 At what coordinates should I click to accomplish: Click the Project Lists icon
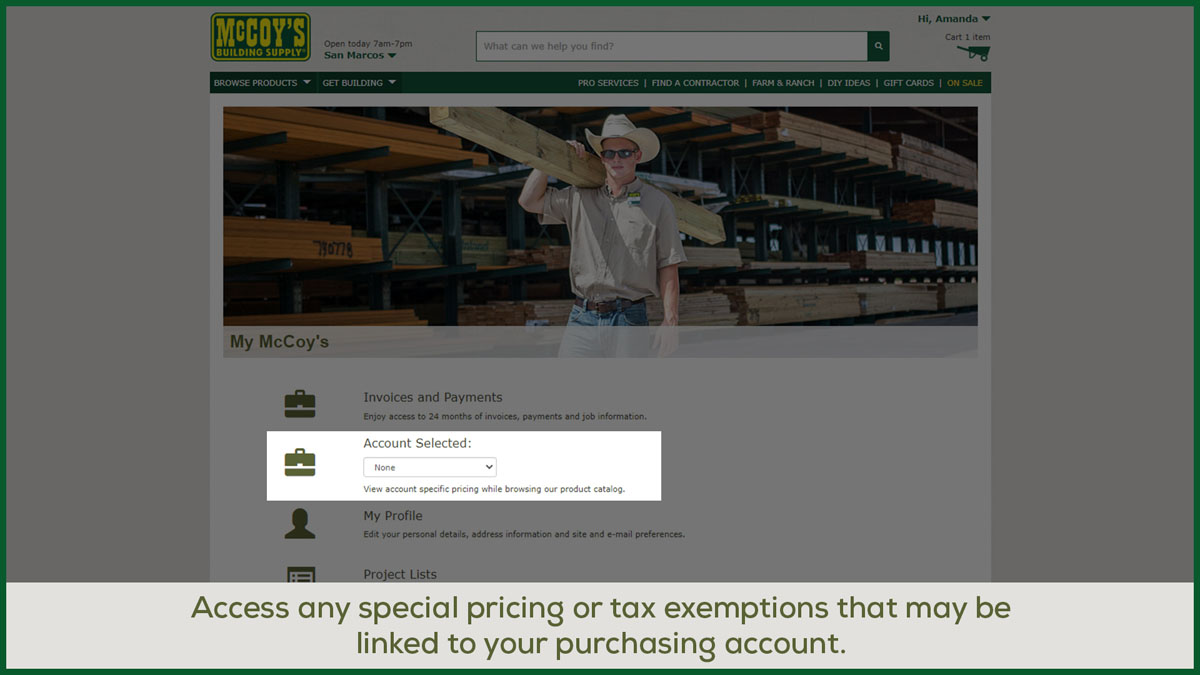point(300,576)
